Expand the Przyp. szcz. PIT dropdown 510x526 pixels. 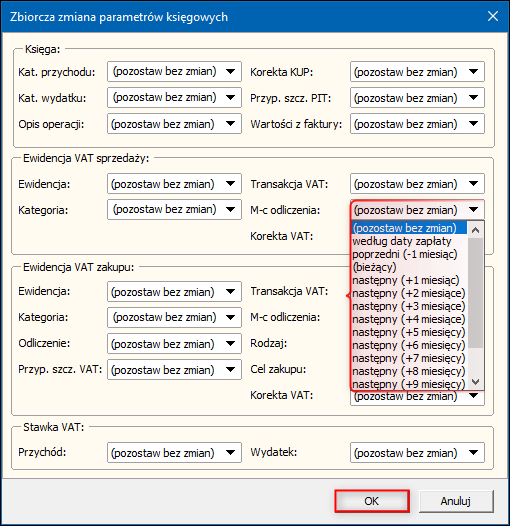tap(417, 98)
